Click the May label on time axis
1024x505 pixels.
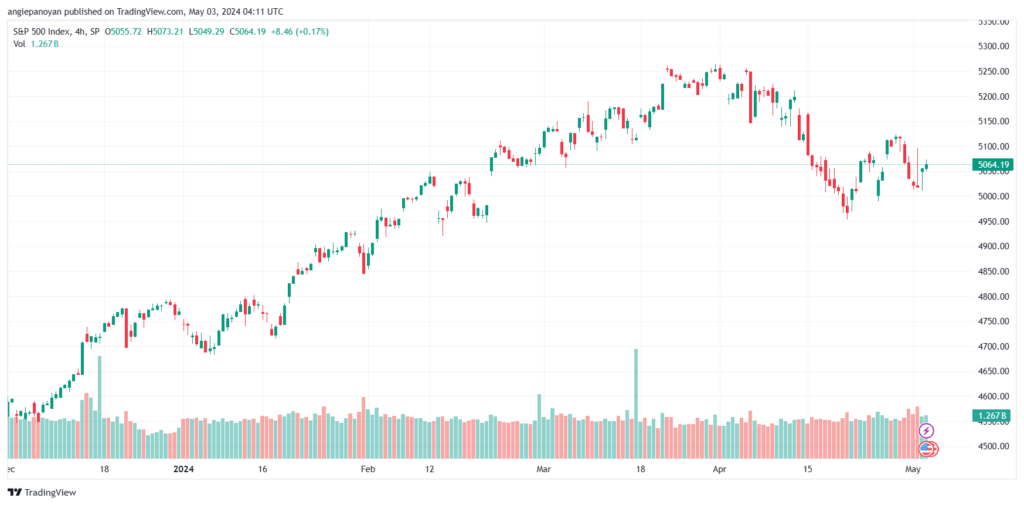coord(914,469)
